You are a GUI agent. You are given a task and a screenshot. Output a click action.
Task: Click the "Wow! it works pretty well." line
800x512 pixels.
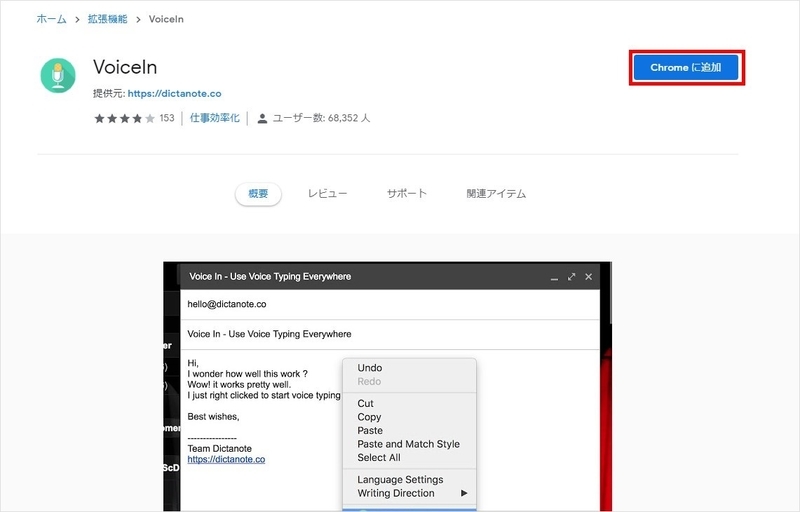pos(239,385)
